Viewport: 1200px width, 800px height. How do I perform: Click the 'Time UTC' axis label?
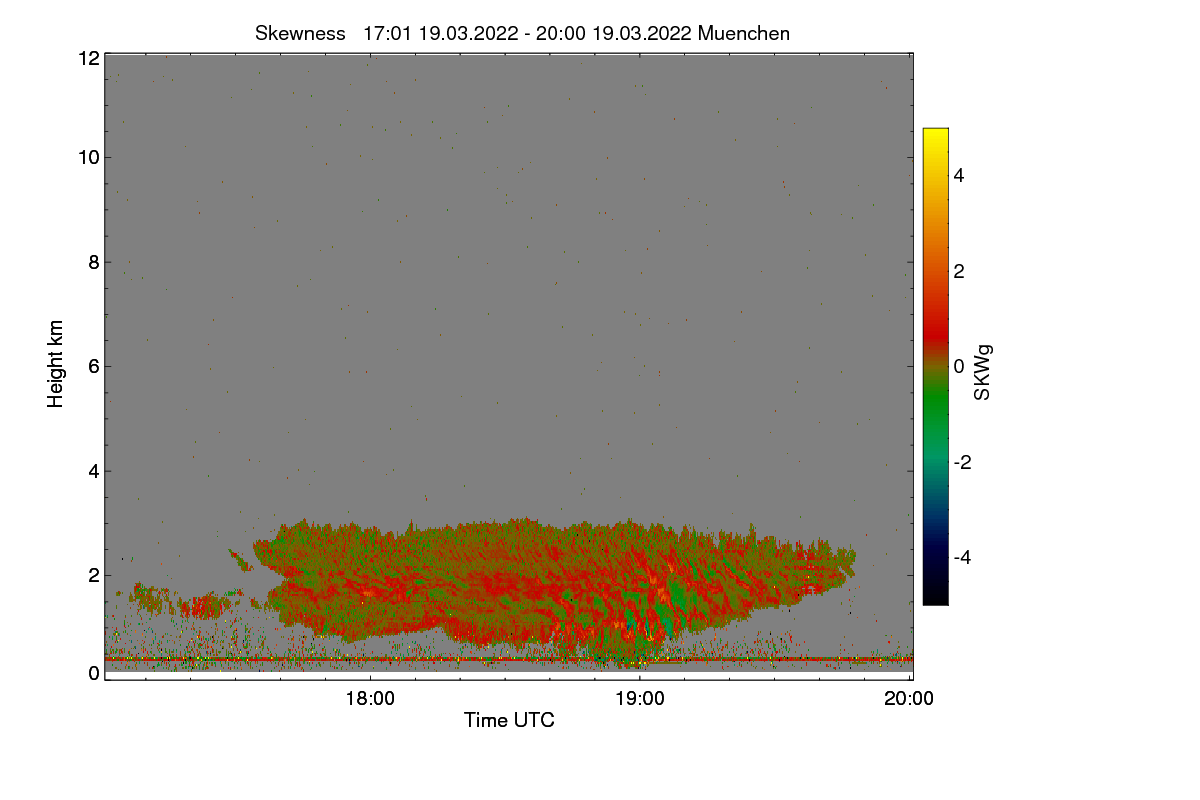coord(509,720)
